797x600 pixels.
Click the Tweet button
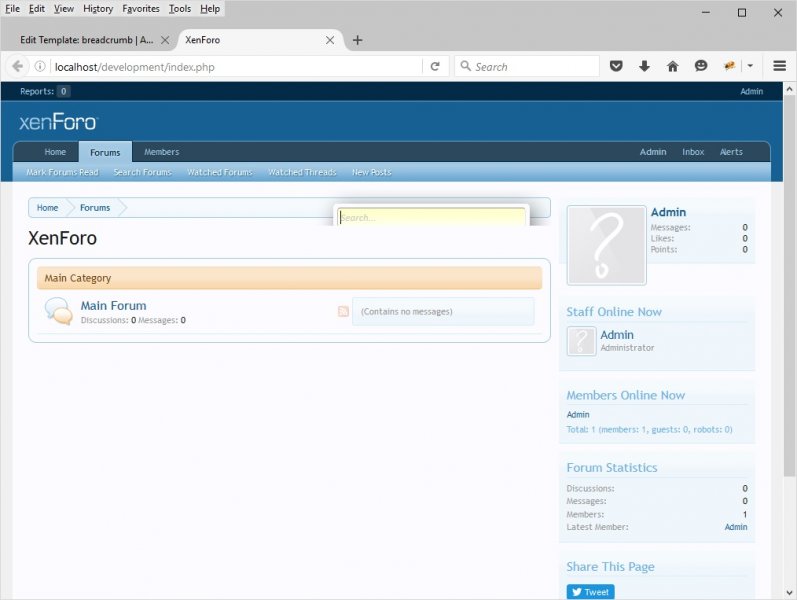[591, 592]
